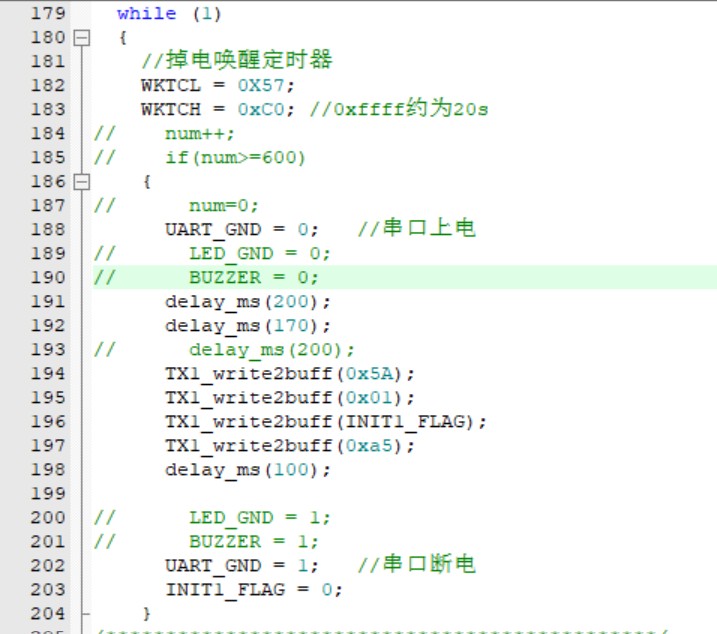
Task: Click the '//串口断电' comment
Action: pos(417,564)
